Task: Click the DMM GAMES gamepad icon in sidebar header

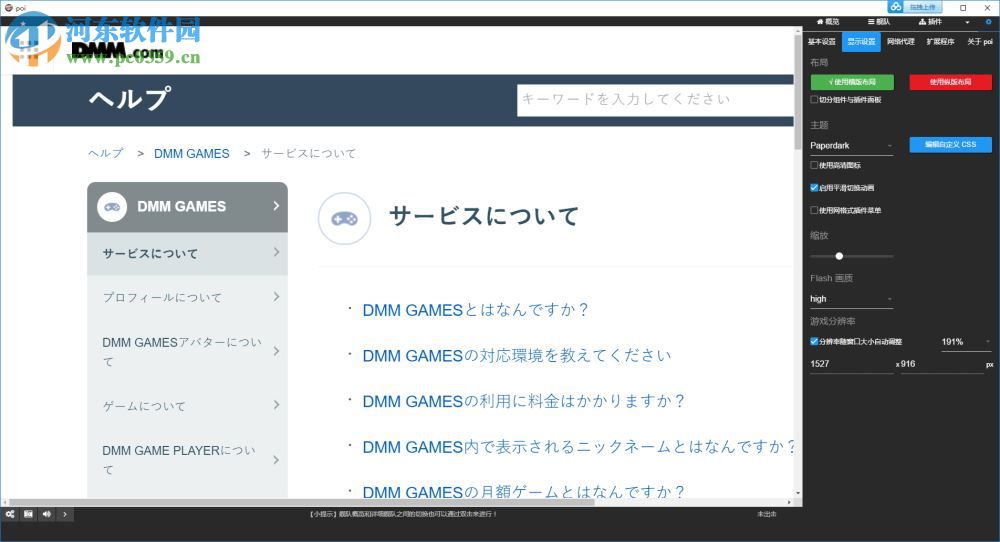Action: [x=112, y=207]
